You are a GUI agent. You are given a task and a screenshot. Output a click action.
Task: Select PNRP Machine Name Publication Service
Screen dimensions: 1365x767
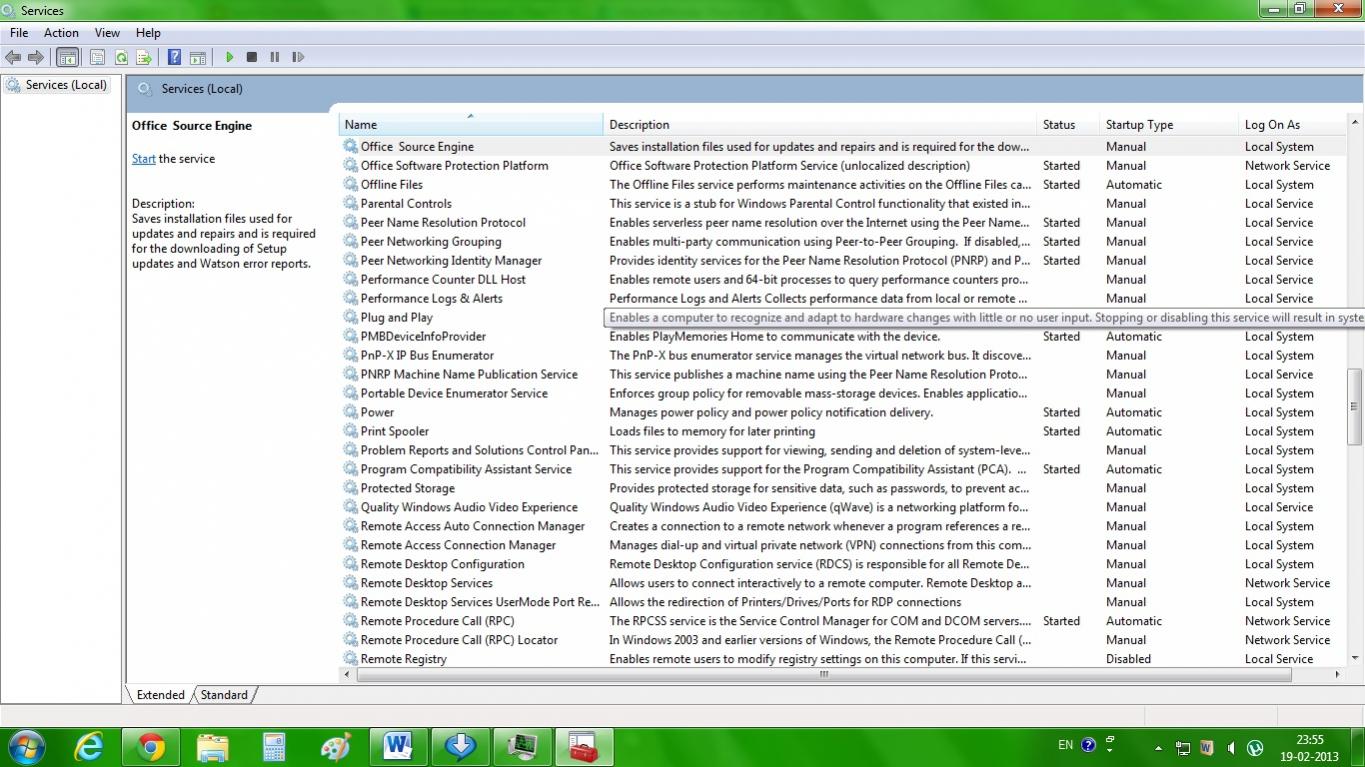(x=469, y=375)
